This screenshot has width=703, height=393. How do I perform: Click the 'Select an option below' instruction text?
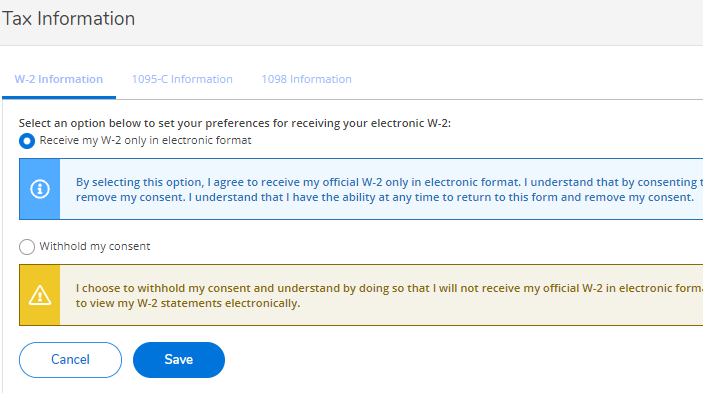(234, 123)
